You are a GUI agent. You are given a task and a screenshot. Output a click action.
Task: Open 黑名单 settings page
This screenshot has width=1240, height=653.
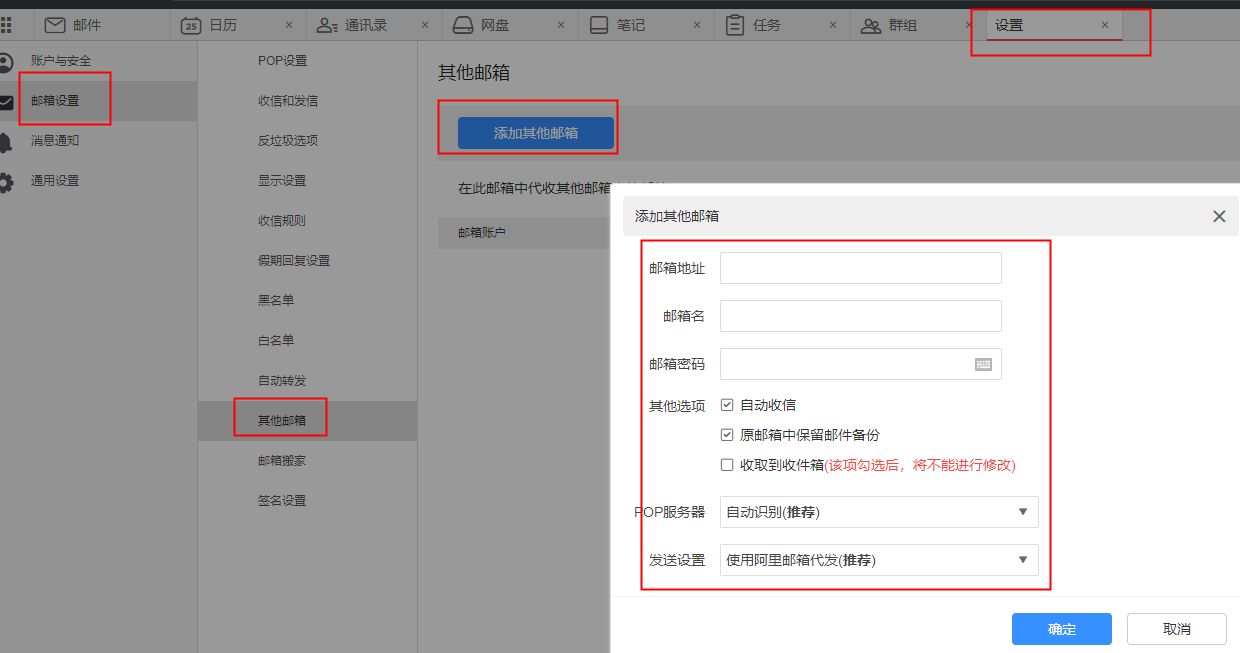(x=276, y=300)
